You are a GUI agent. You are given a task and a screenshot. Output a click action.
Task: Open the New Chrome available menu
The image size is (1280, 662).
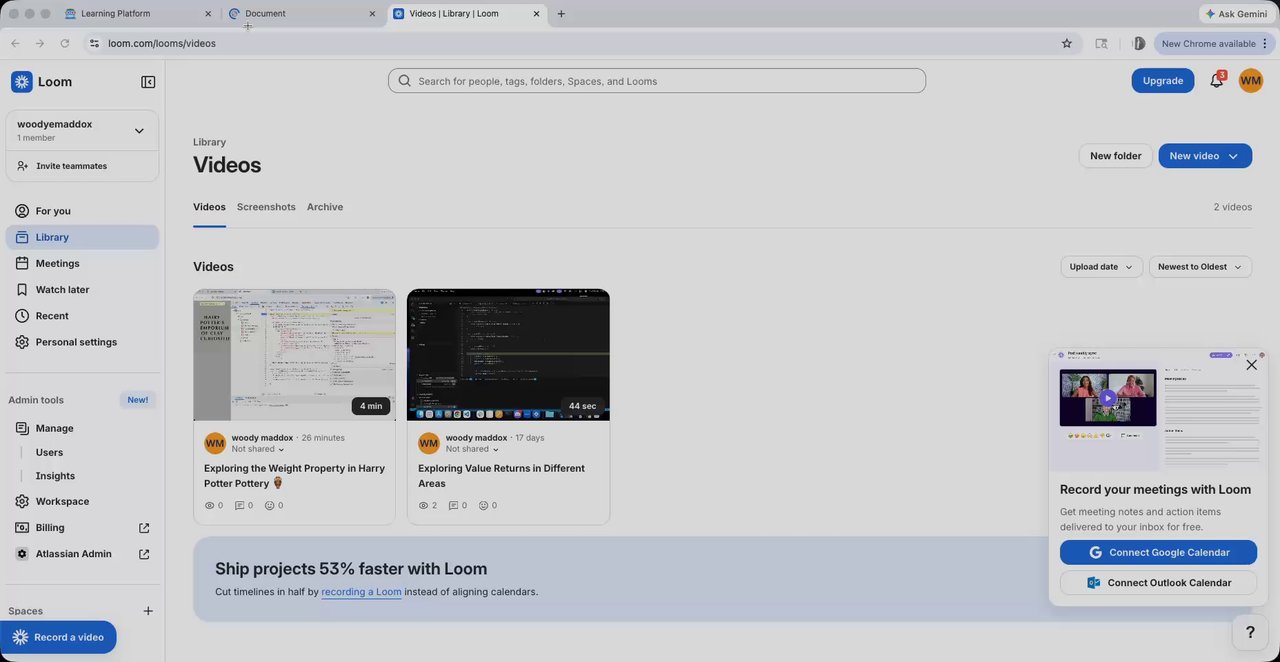pos(1213,43)
